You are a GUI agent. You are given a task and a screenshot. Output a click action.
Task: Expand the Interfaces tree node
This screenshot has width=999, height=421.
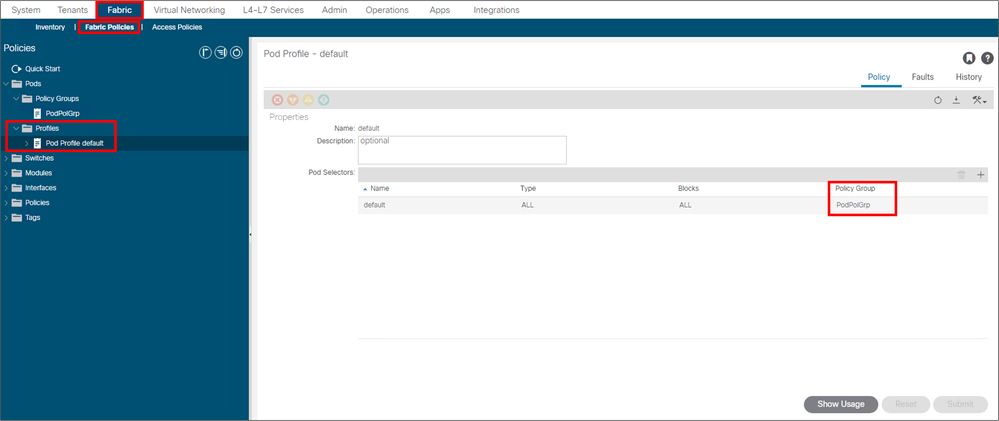coord(6,188)
